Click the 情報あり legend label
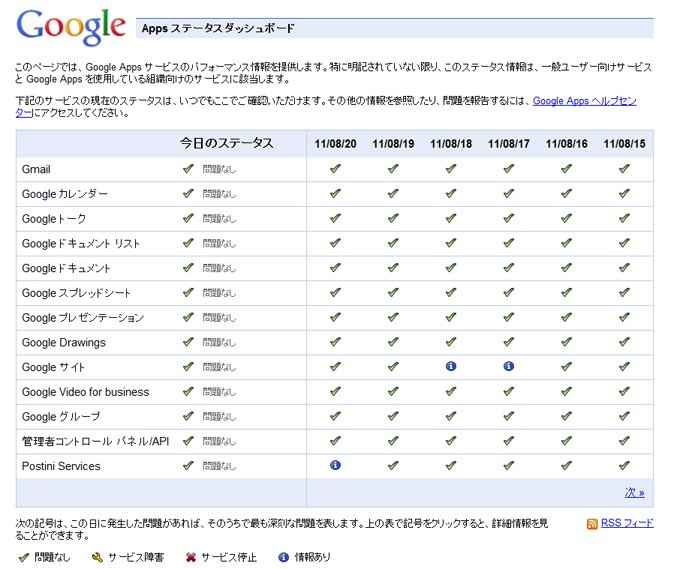The width and height of the screenshot is (677, 569). 313,557
